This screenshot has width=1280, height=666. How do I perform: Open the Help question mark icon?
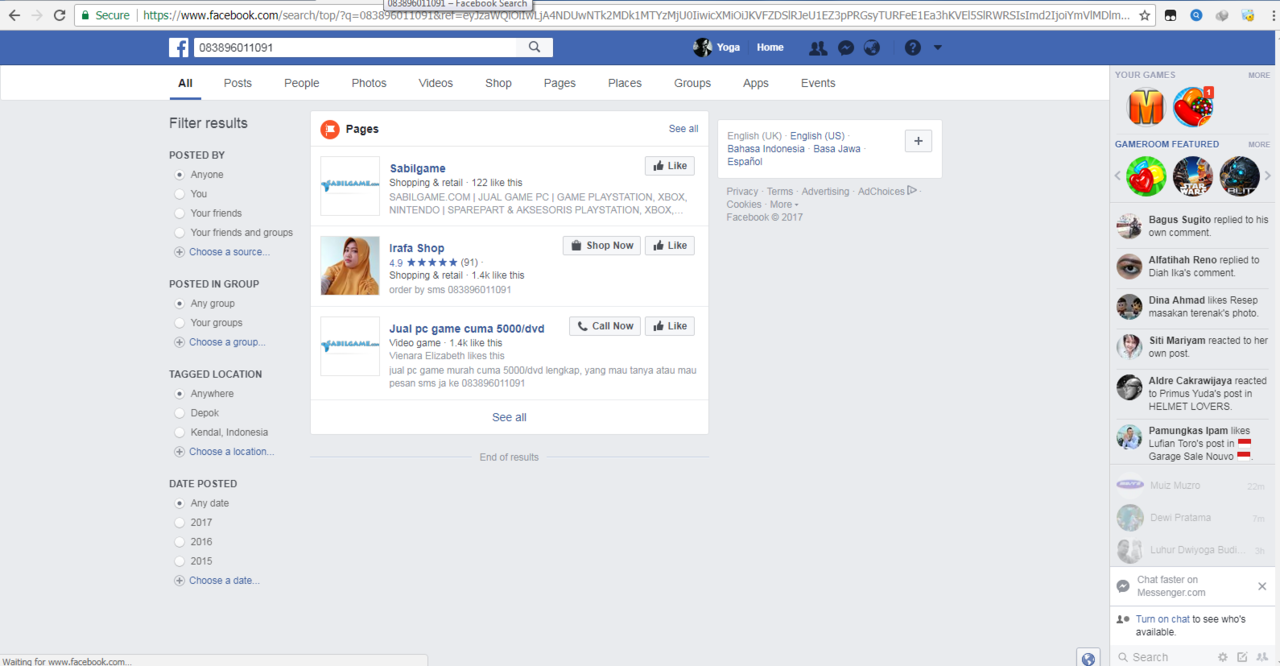(913, 48)
